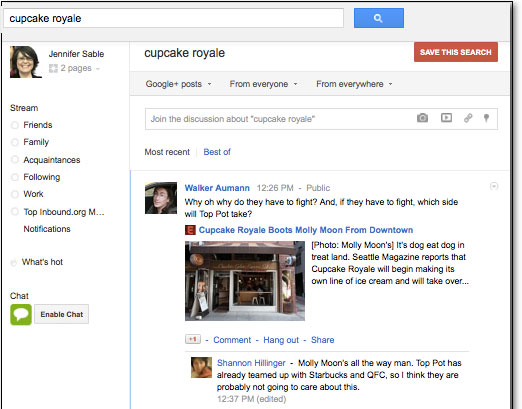
Task: Click the 12:26 PM post timestamp
Action: tap(275, 188)
